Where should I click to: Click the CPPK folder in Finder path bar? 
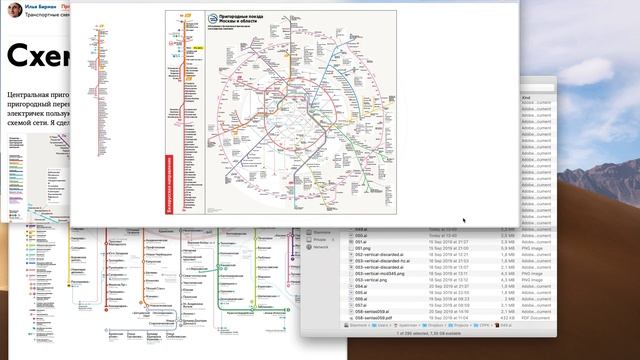click(x=481, y=325)
